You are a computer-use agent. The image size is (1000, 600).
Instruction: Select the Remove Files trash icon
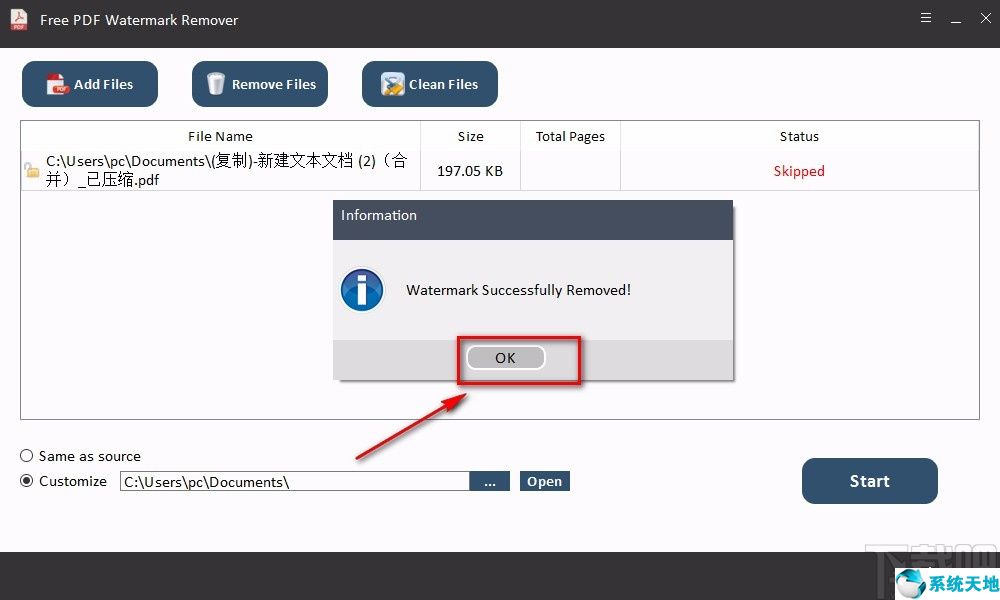pyautogui.click(x=216, y=84)
